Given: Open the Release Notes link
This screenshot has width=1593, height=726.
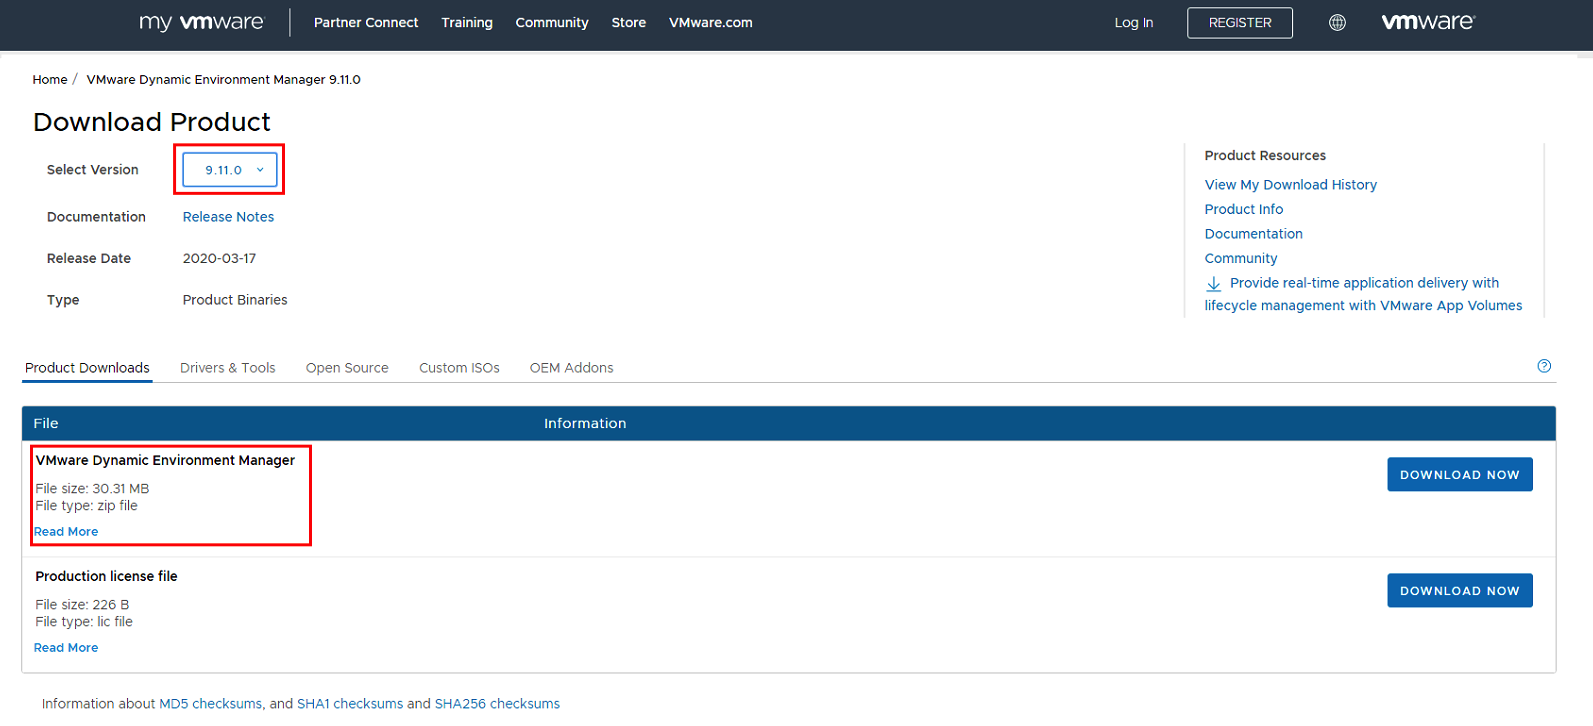Looking at the screenshot, I should tap(228, 217).
